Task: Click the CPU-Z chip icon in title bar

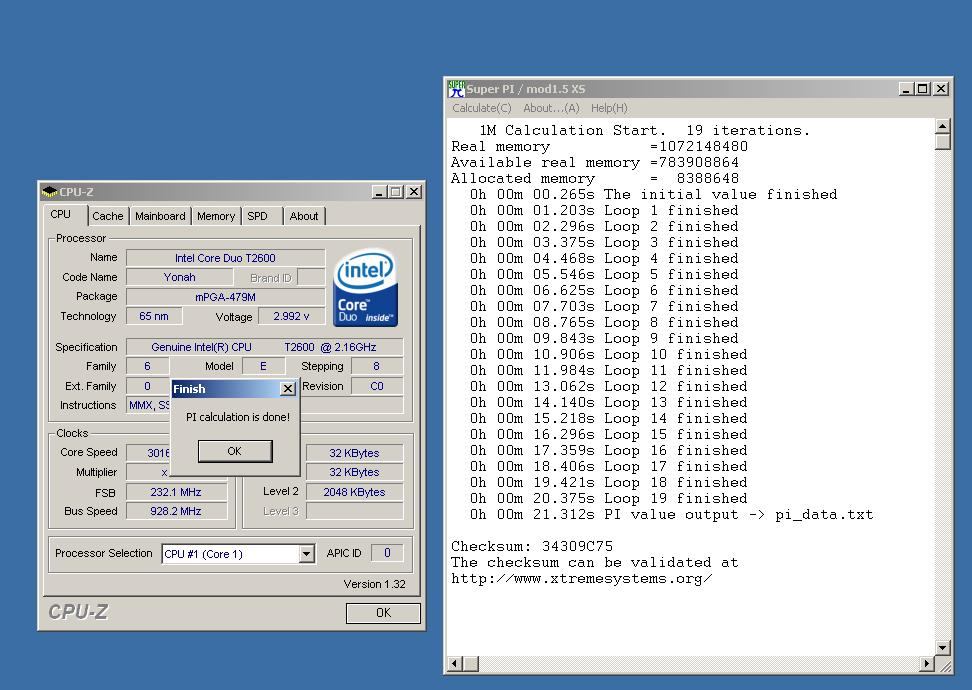Action: point(50,192)
